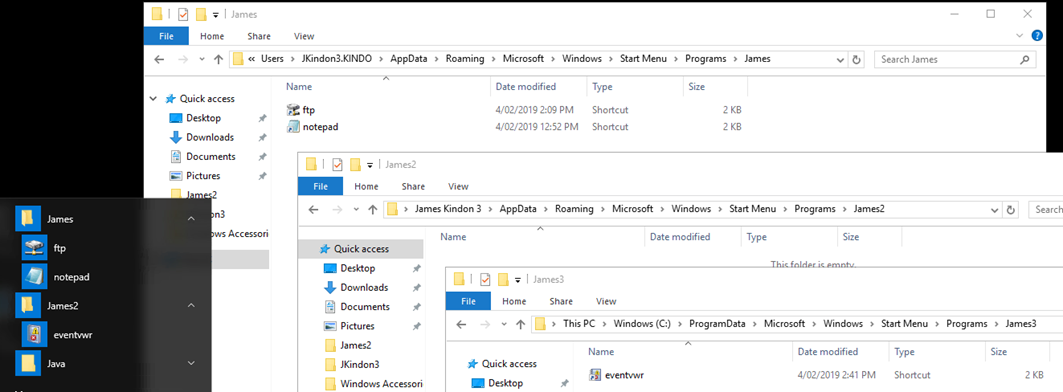The height and width of the screenshot is (392, 1063).
Task: Click the Properties icon in James title bar
Action: tap(182, 14)
